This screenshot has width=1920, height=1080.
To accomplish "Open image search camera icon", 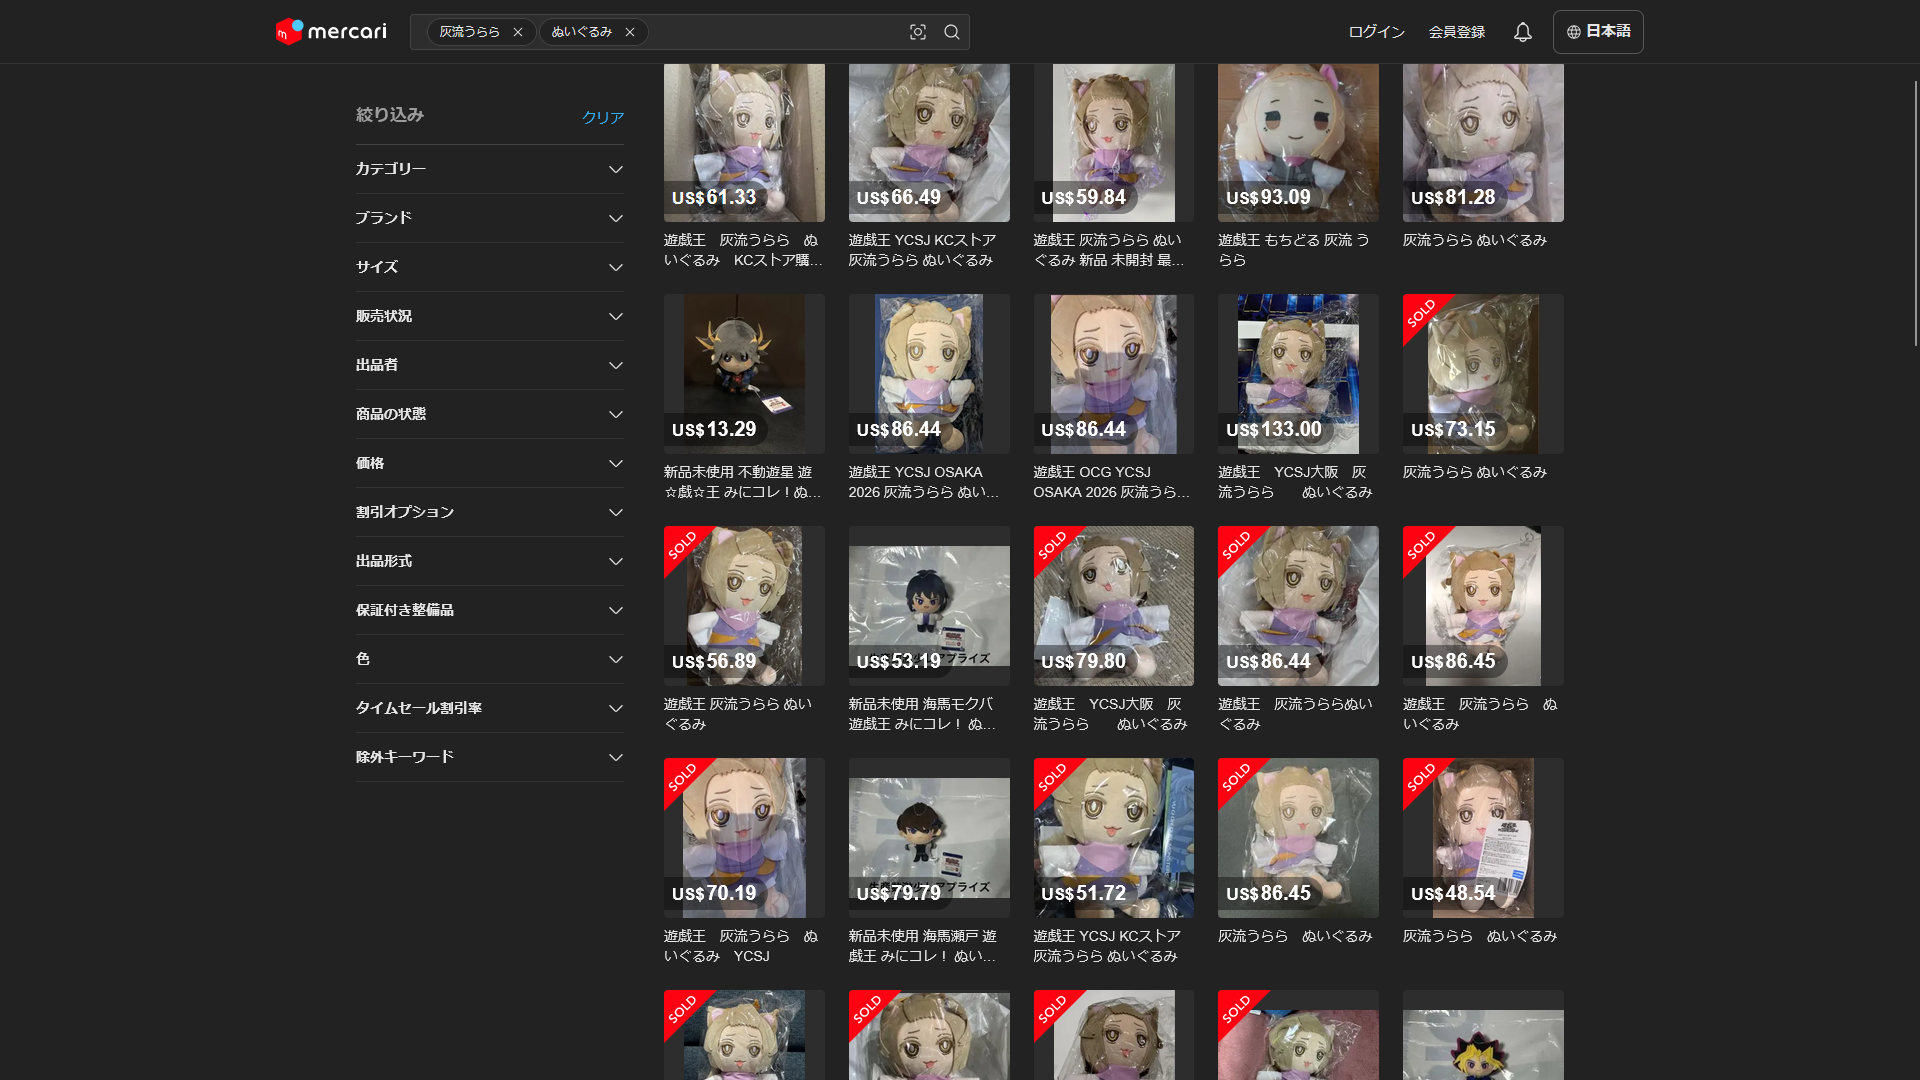I will pos(918,32).
